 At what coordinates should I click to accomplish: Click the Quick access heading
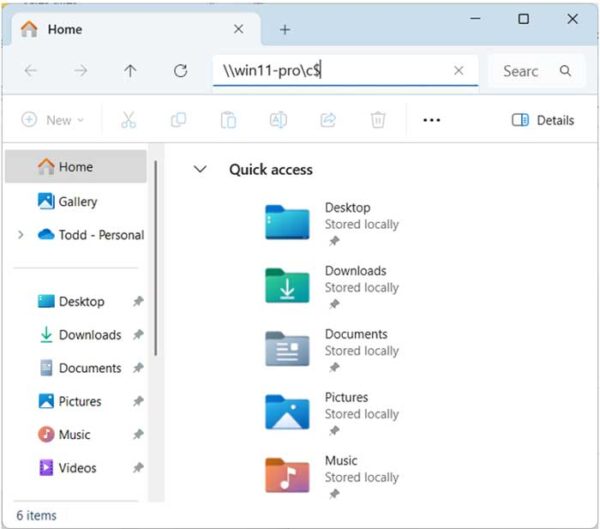click(271, 170)
